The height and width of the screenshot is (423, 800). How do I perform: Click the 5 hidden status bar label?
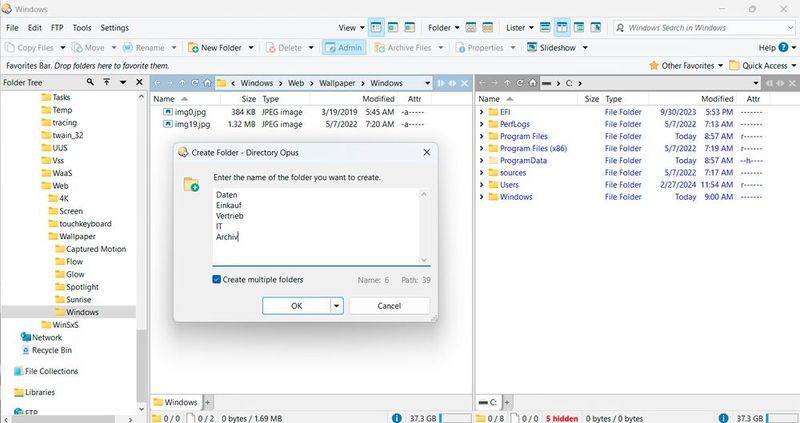point(562,418)
